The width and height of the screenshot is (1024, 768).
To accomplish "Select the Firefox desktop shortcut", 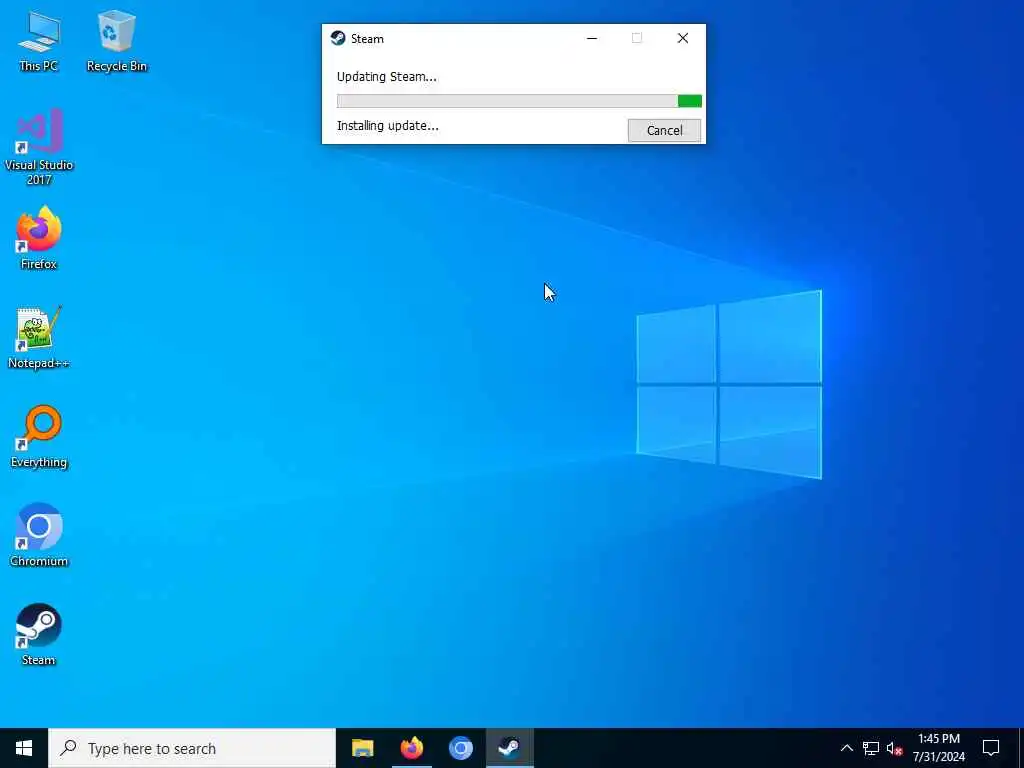I will point(39,238).
